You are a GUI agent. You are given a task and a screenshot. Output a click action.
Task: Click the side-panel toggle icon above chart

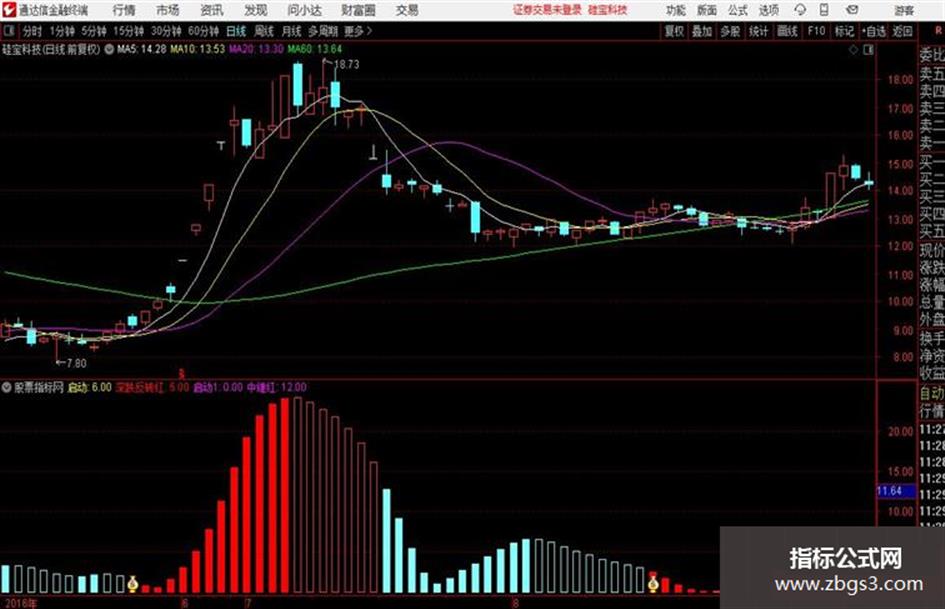tap(868, 50)
